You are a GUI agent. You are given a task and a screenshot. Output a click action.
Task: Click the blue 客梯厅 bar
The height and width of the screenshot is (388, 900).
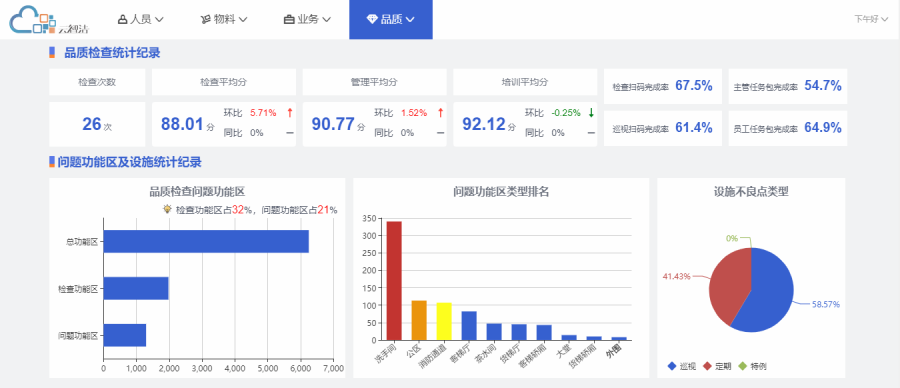(469, 325)
